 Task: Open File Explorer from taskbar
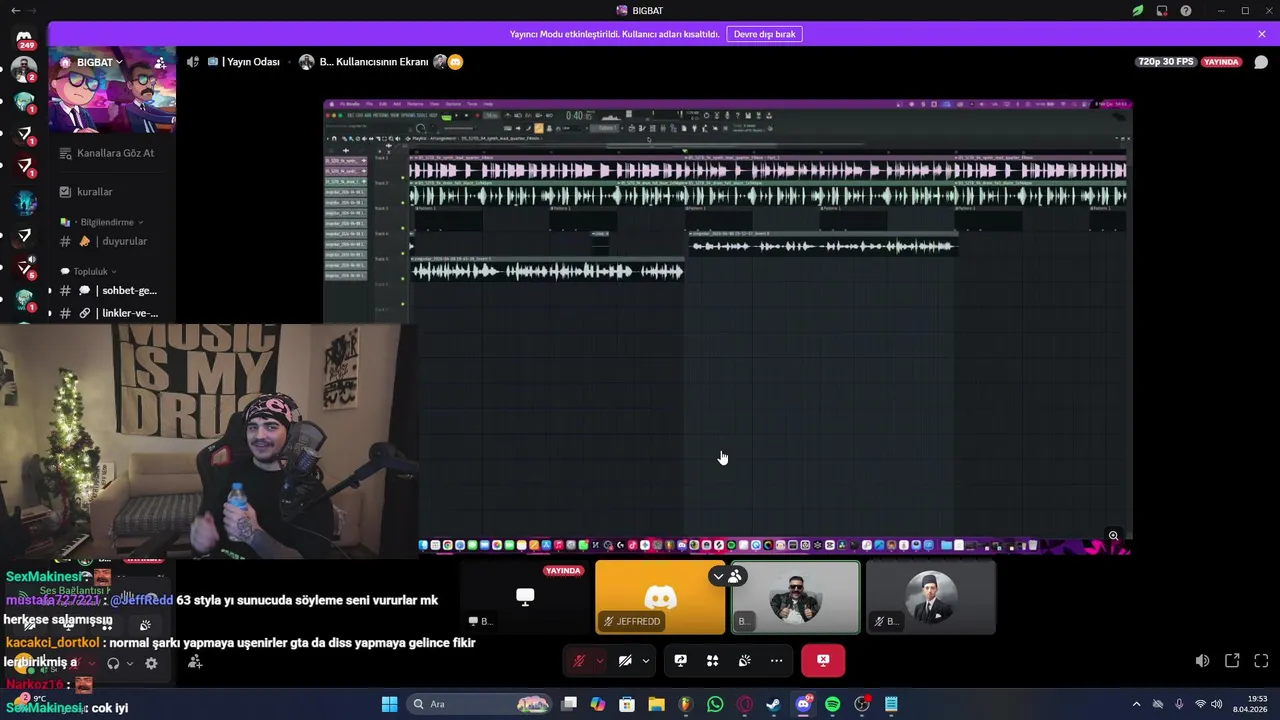656,704
